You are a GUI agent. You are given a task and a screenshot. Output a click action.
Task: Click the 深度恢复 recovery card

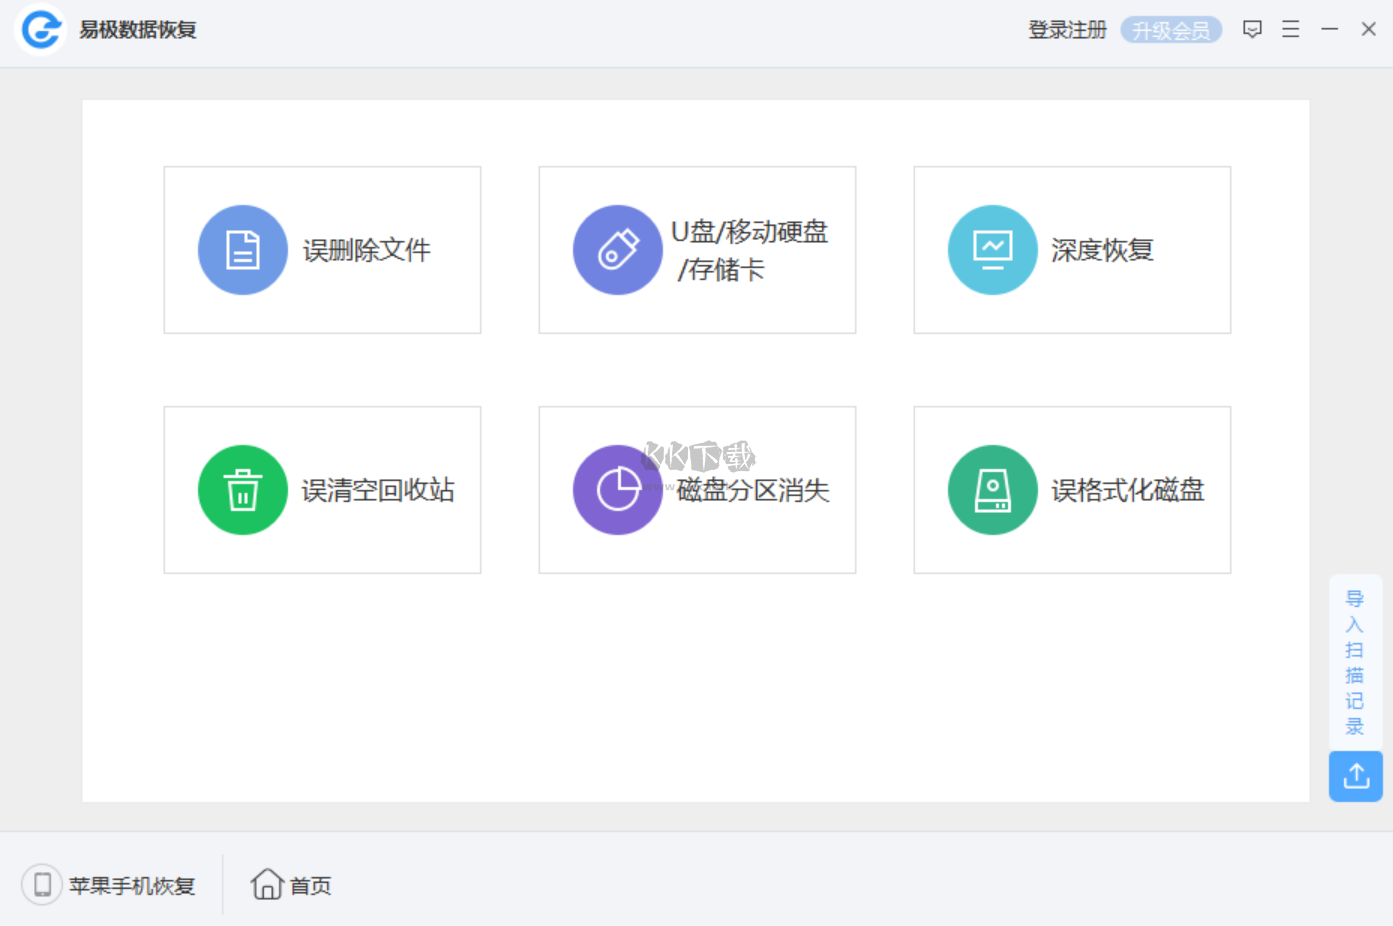1072,250
